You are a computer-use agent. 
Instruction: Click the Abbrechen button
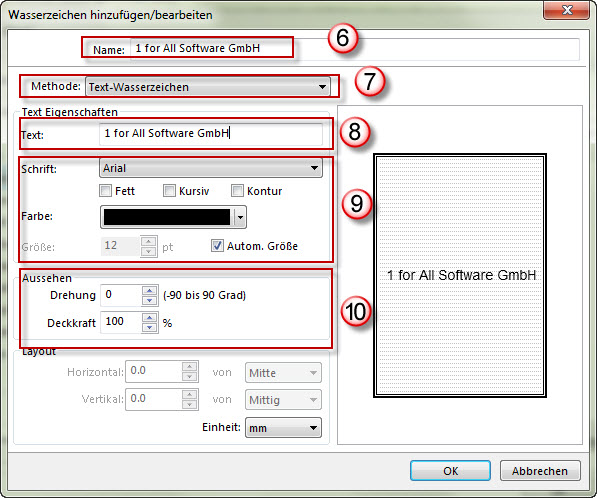[x=540, y=471]
